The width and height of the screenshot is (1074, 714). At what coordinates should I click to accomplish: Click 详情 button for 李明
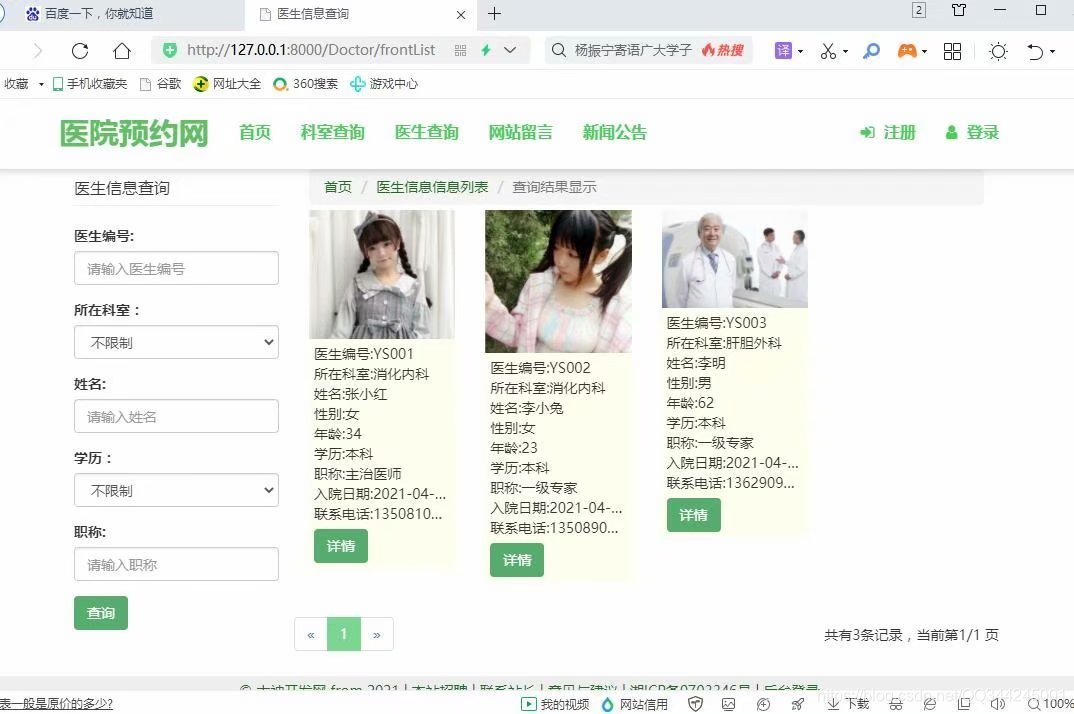tap(694, 515)
